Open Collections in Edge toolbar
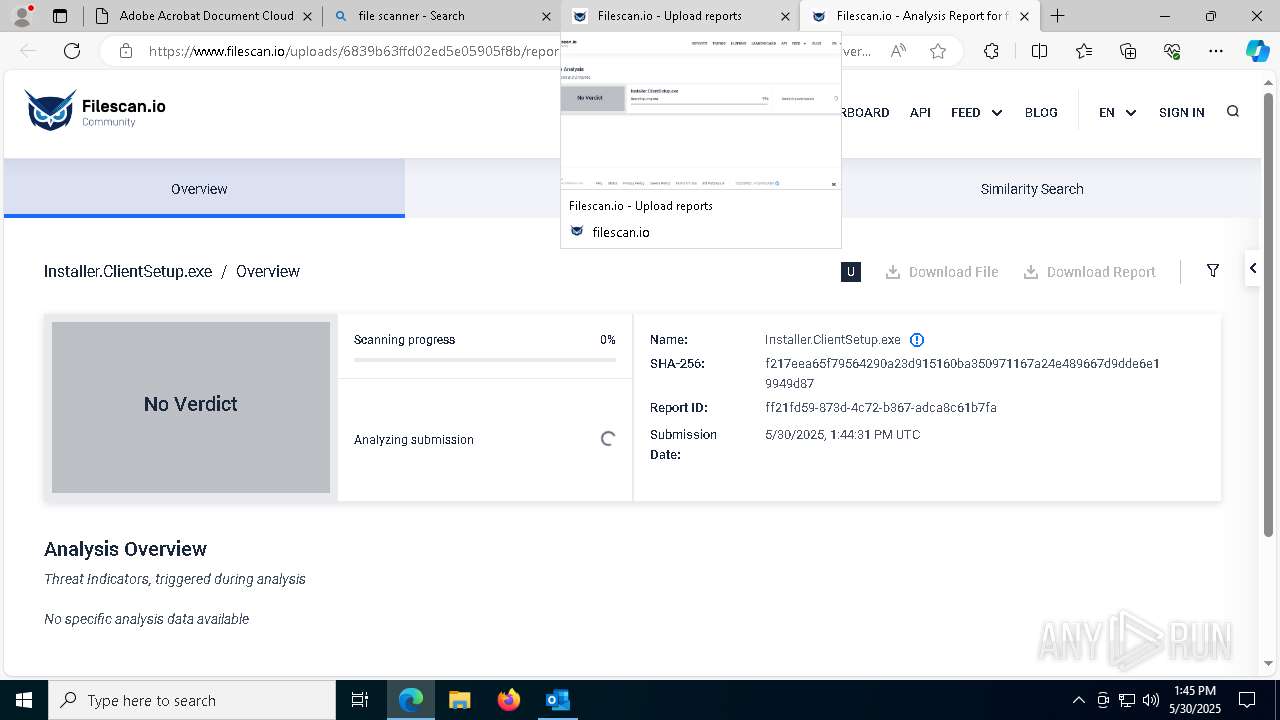The width and height of the screenshot is (1280, 720). coord(1128,51)
